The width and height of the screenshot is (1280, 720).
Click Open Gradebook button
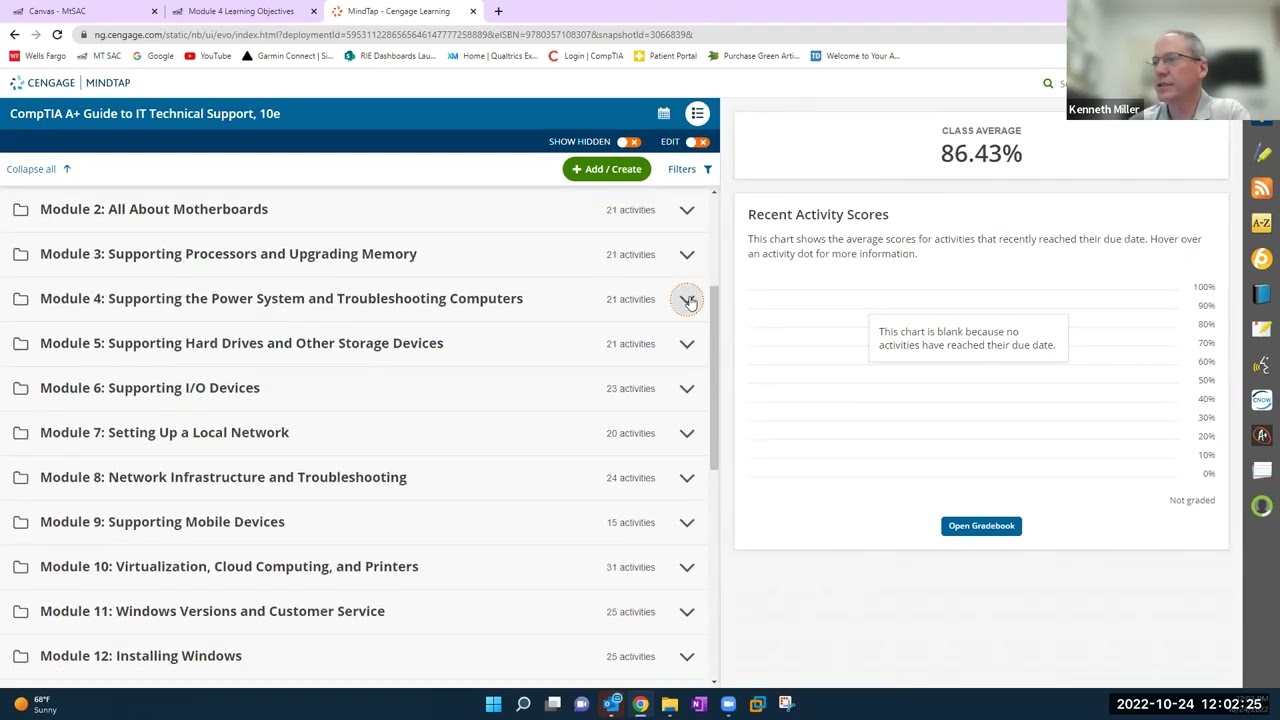coord(981,526)
